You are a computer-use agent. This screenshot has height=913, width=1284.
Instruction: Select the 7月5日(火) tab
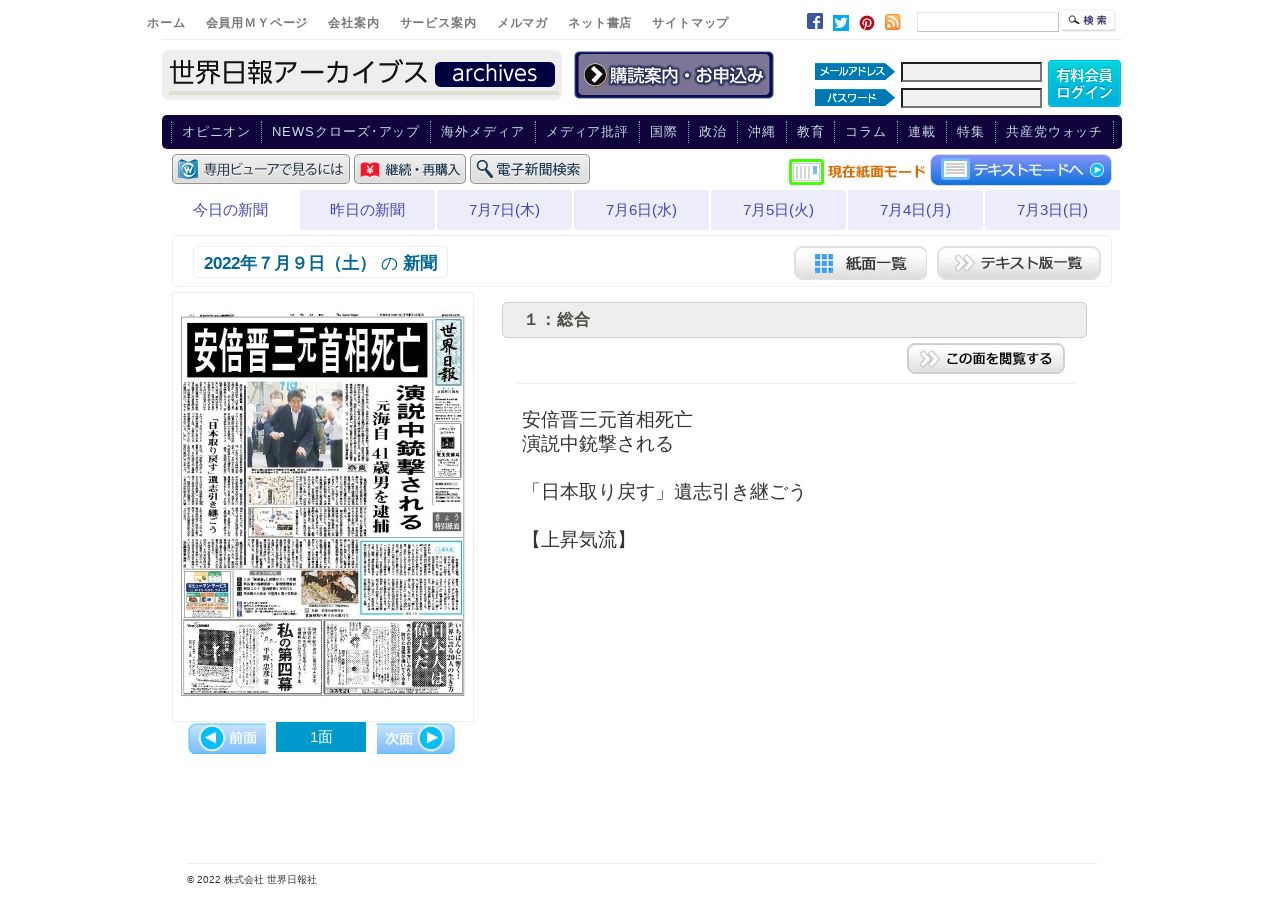tap(779, 210)
